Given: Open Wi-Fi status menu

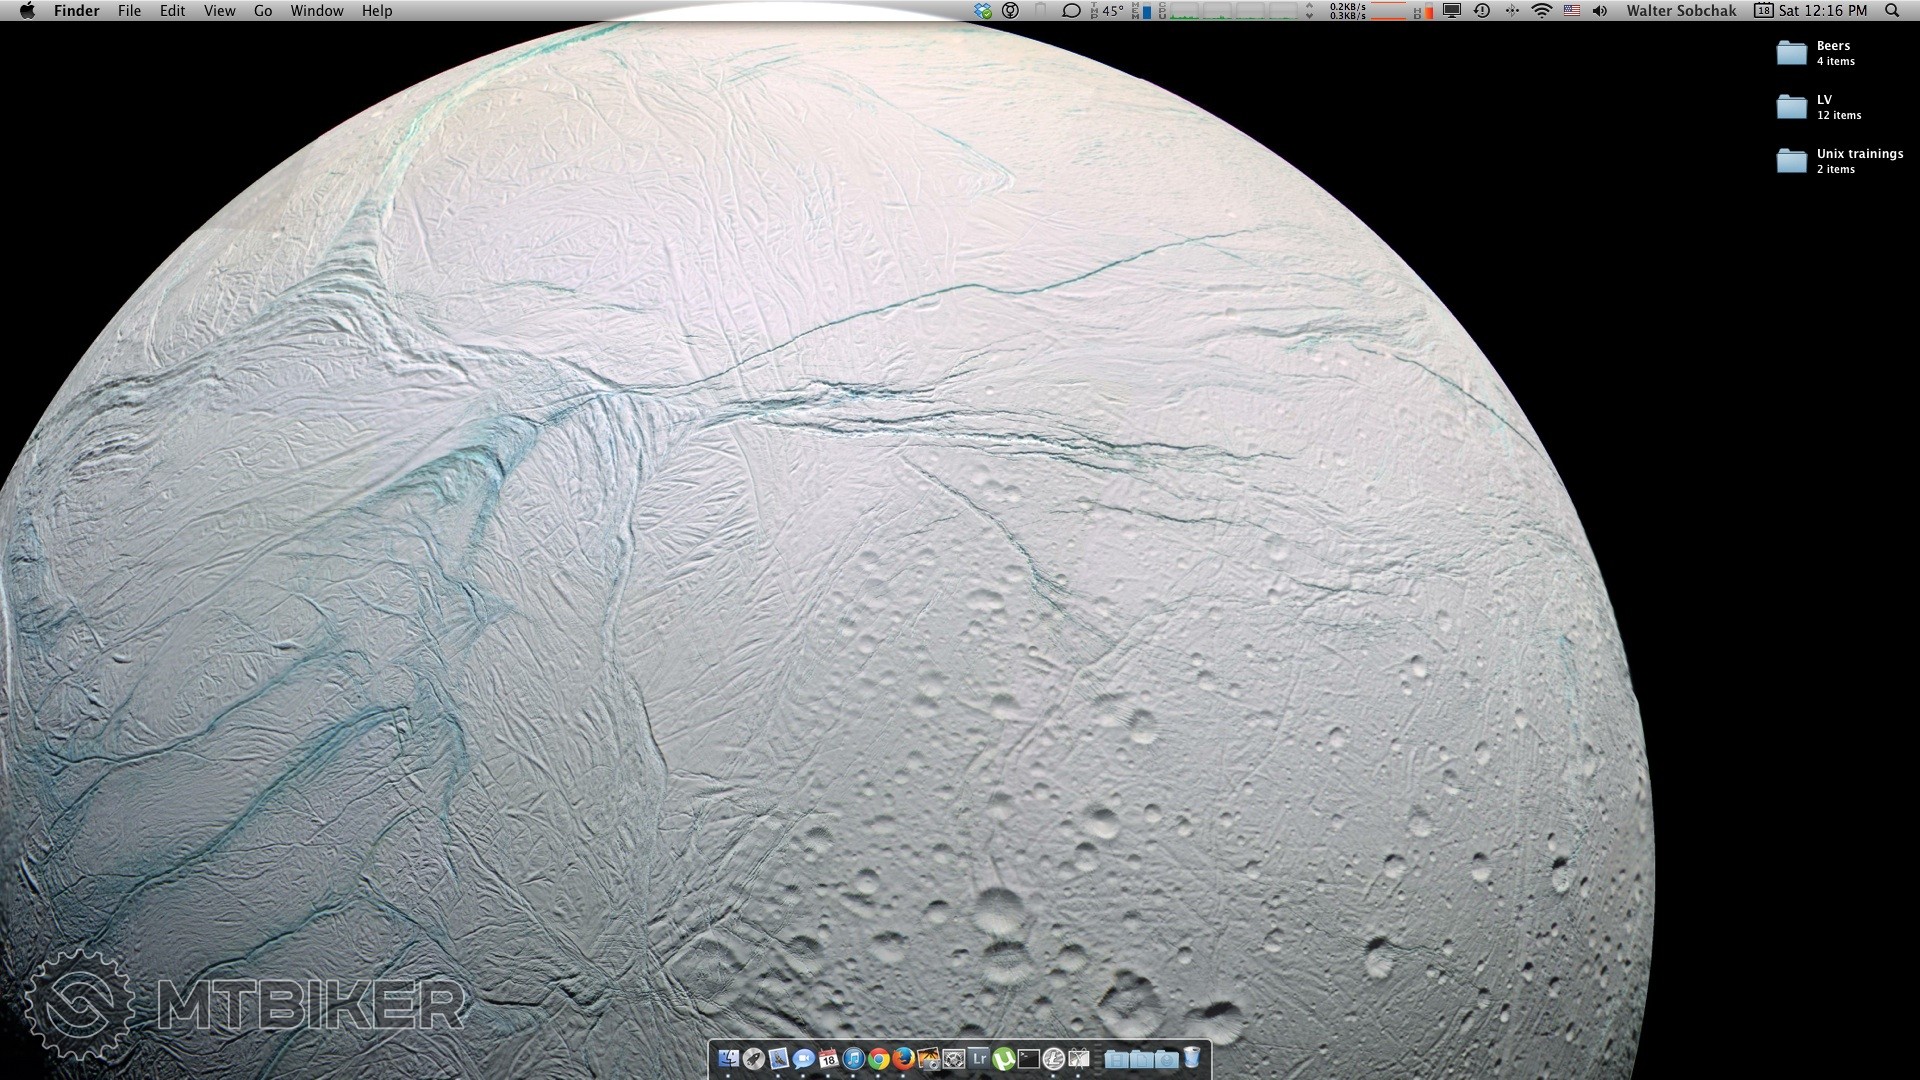Looking at the screenshot, I should pos(1542,11).
